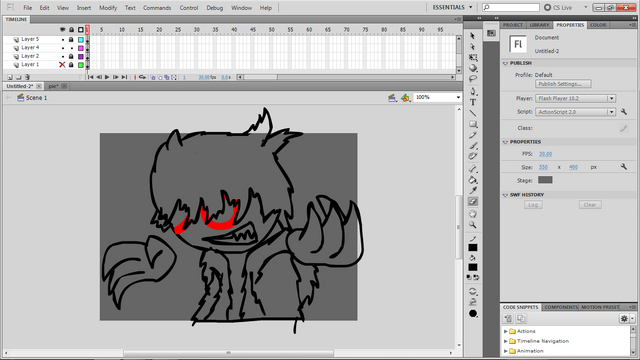Screen dimensions: 640x360
Task: Edit ActionScript settings wrench icon
Action: pyautogui.click(x=624, y=112)
